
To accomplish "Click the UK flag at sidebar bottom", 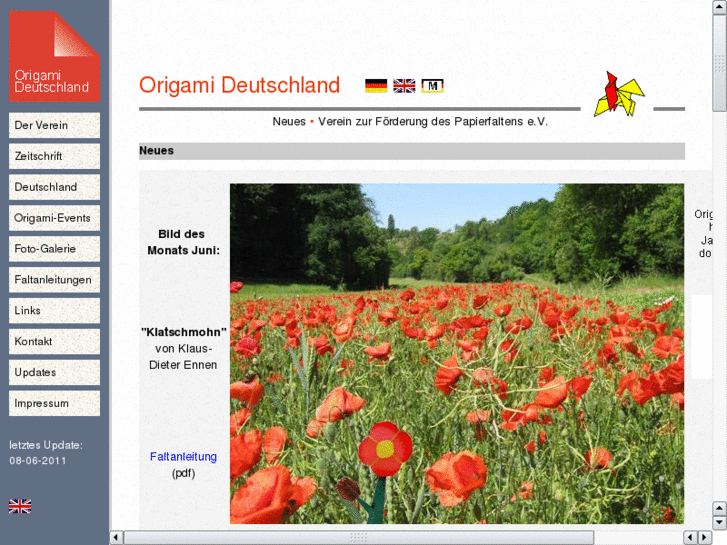I will pyautogui.click(x=20, y=506).
